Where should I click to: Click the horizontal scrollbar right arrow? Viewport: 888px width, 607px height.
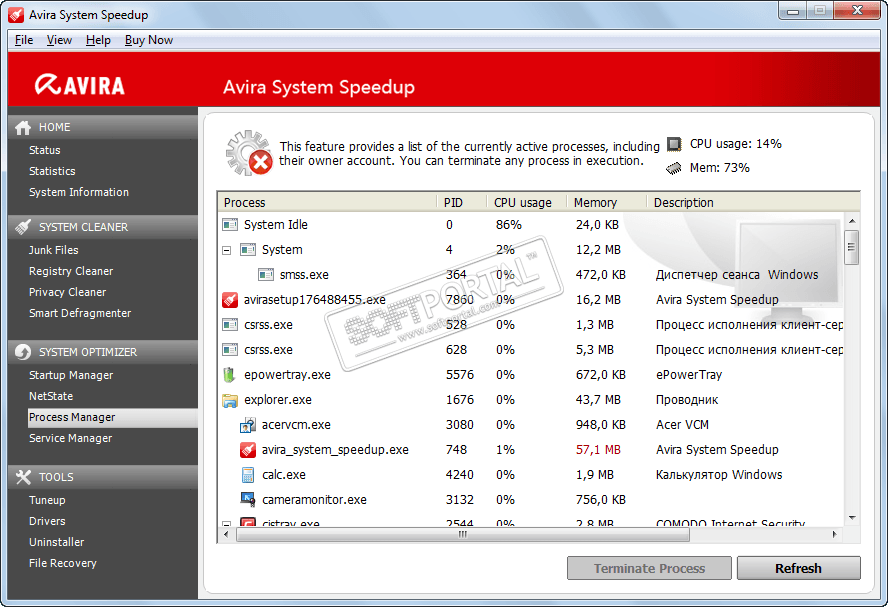tap(835, 535)
